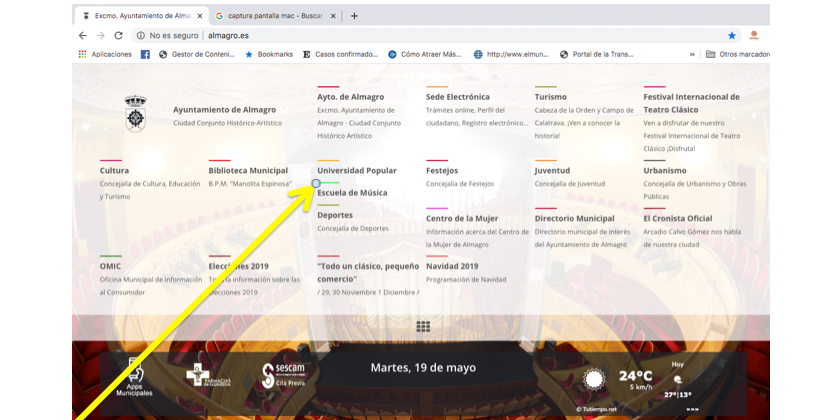This screenshot has width=840, height=420.
Task: Click the Ayuntamiento de Almagro coat of arms
Action: tap(133, 112)
